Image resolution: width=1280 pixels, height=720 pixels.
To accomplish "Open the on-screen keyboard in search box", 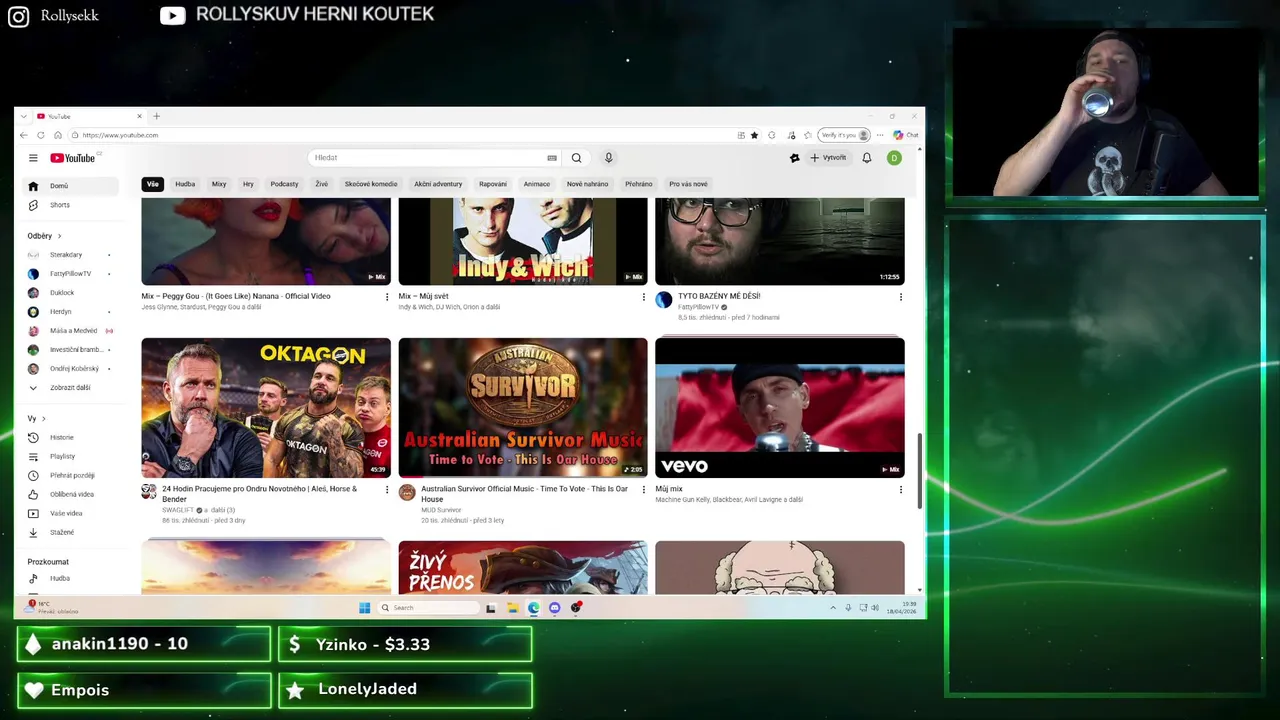I will pos(552,158).
